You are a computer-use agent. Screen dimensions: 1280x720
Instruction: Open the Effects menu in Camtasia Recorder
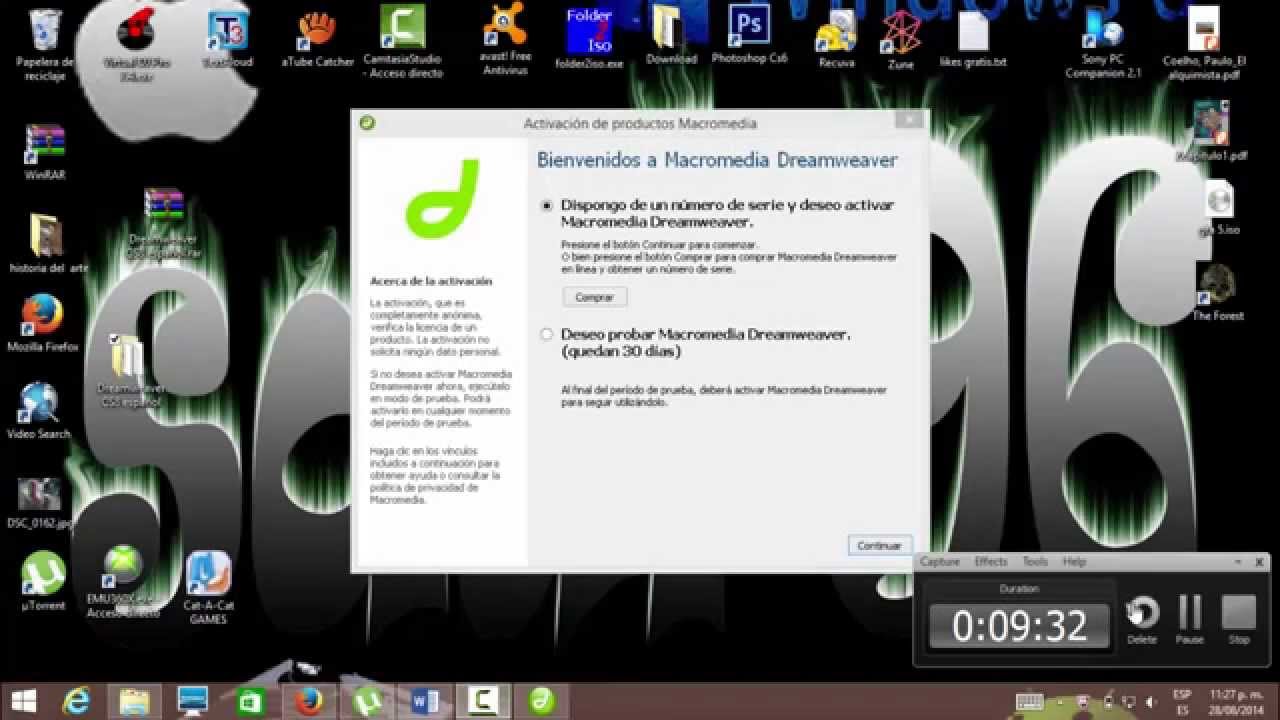tap(991, 562)
